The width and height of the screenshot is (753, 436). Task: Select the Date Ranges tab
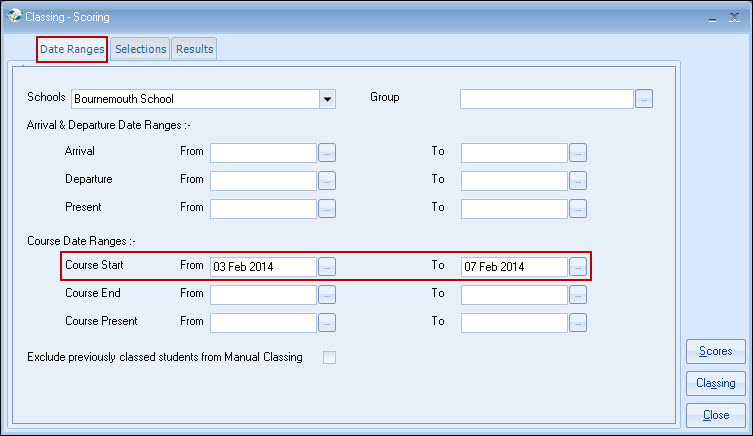(x=72, y=48)
